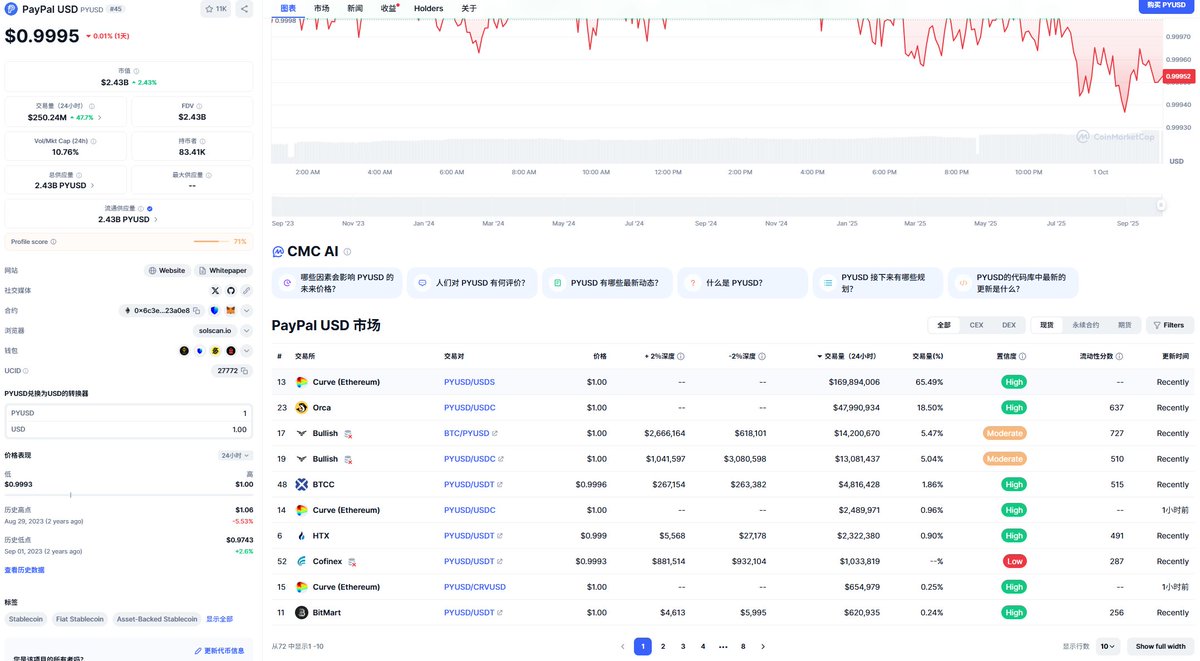Click the 24h low-high price range bar
The width and height of the screenshot is (1200, 661).
(129, 494)
